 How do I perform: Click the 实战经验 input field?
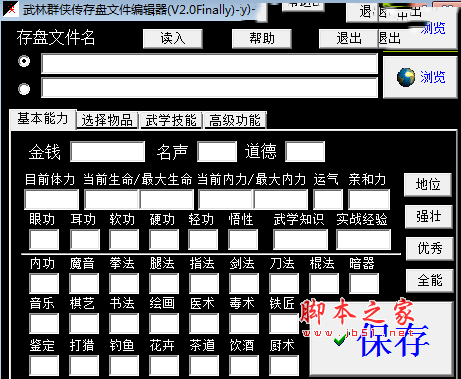click(363, 239)
